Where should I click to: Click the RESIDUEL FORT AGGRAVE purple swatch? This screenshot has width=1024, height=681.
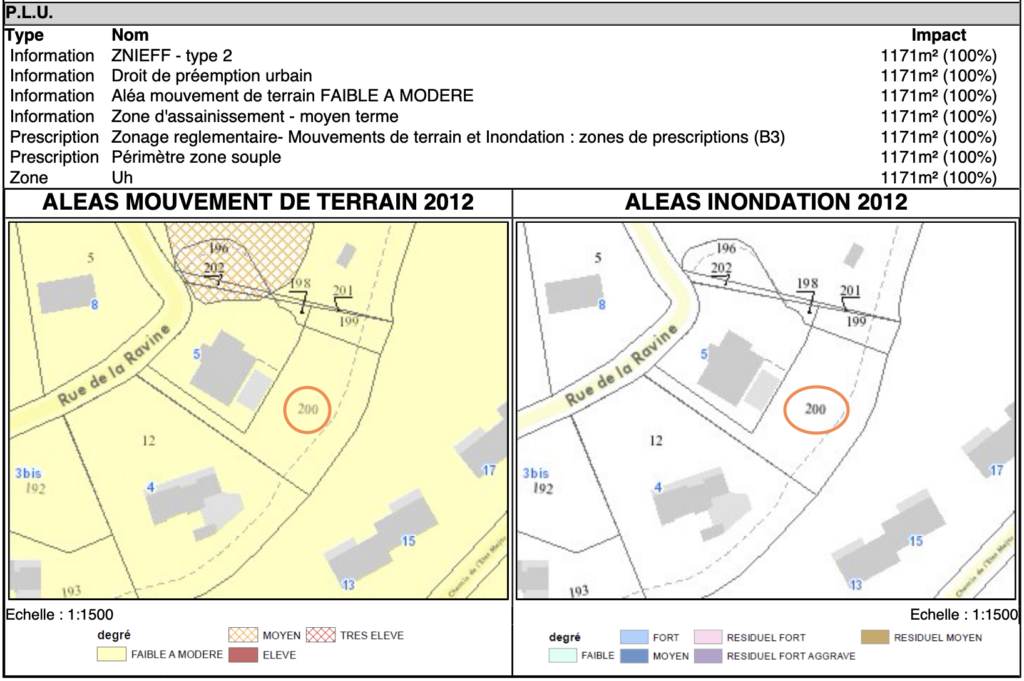click(x=708, y=656)
